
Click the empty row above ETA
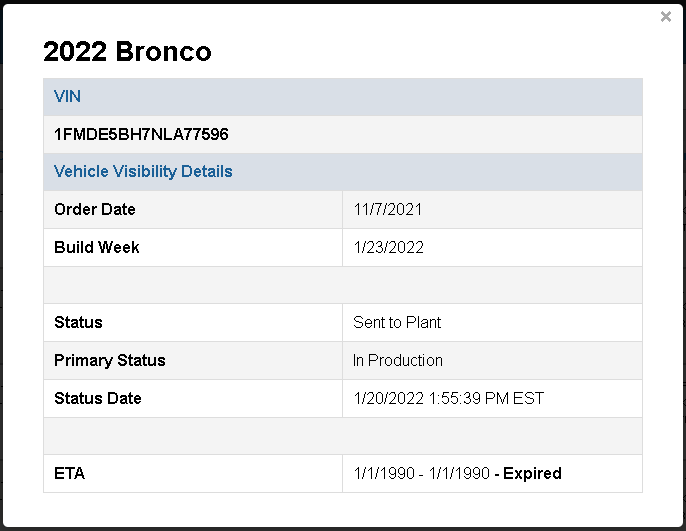tap(343, 436)
